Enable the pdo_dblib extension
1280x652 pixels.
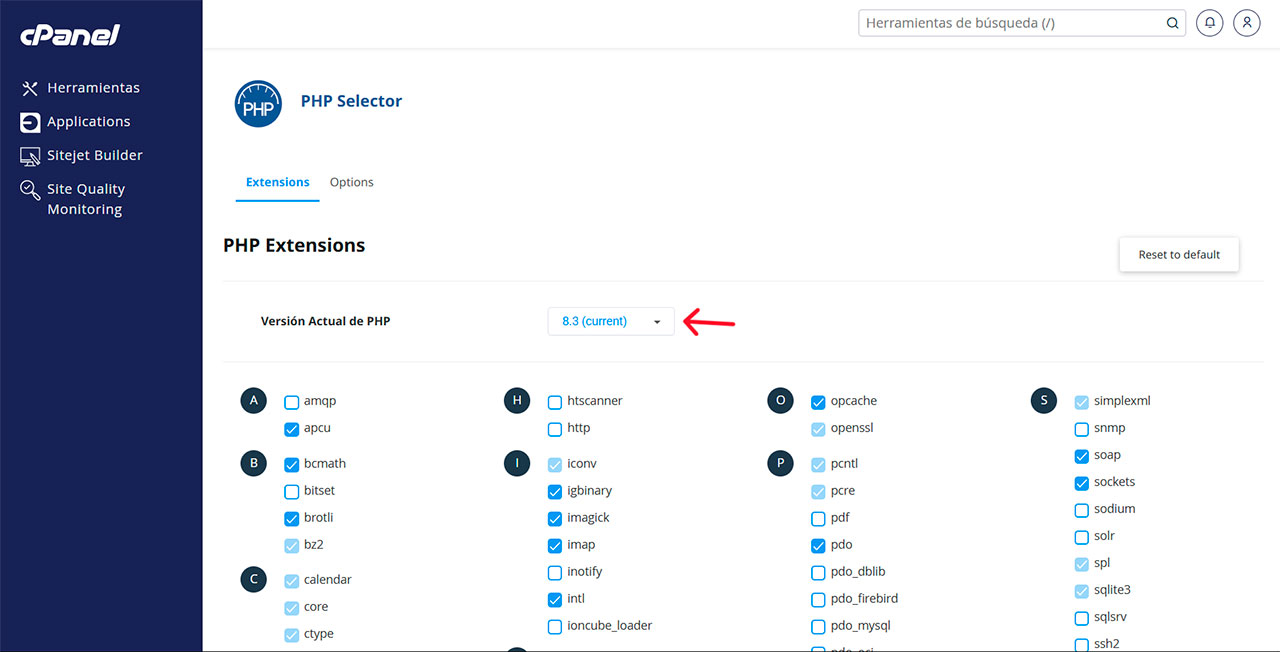tap(818, 573)
